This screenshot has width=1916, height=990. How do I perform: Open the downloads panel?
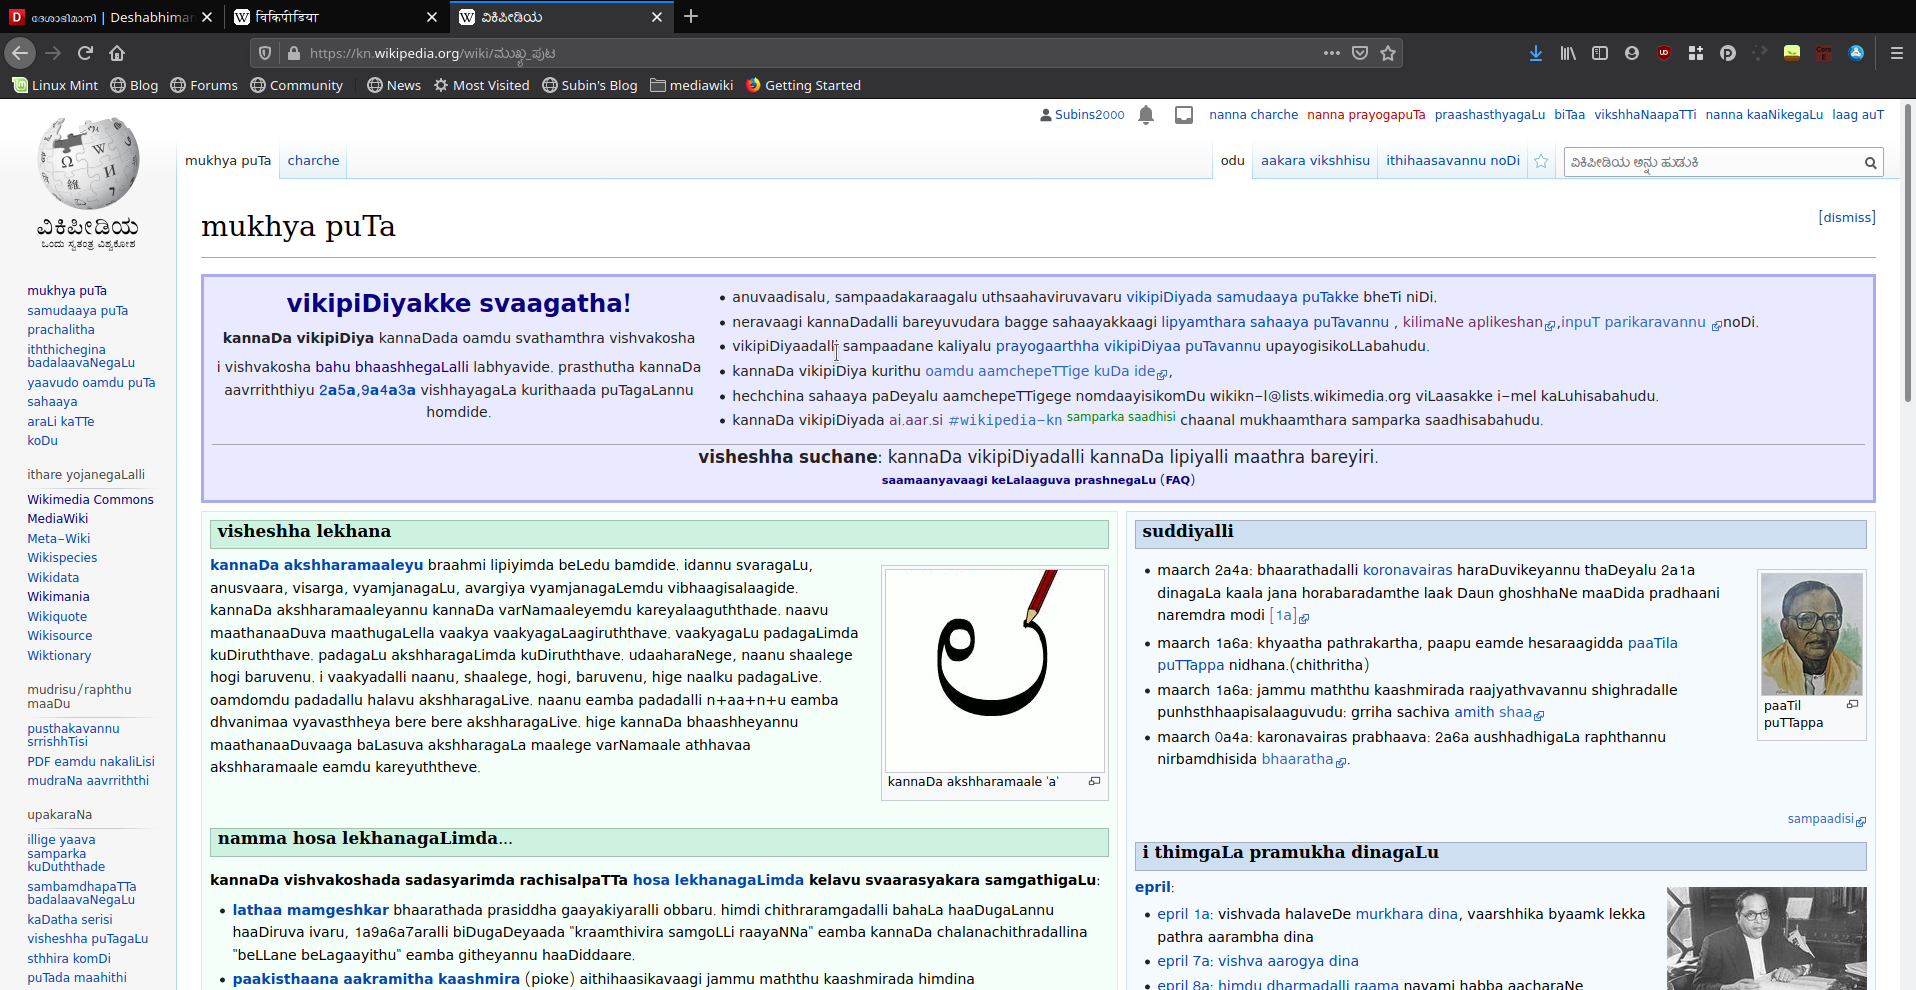[1535, 53]
